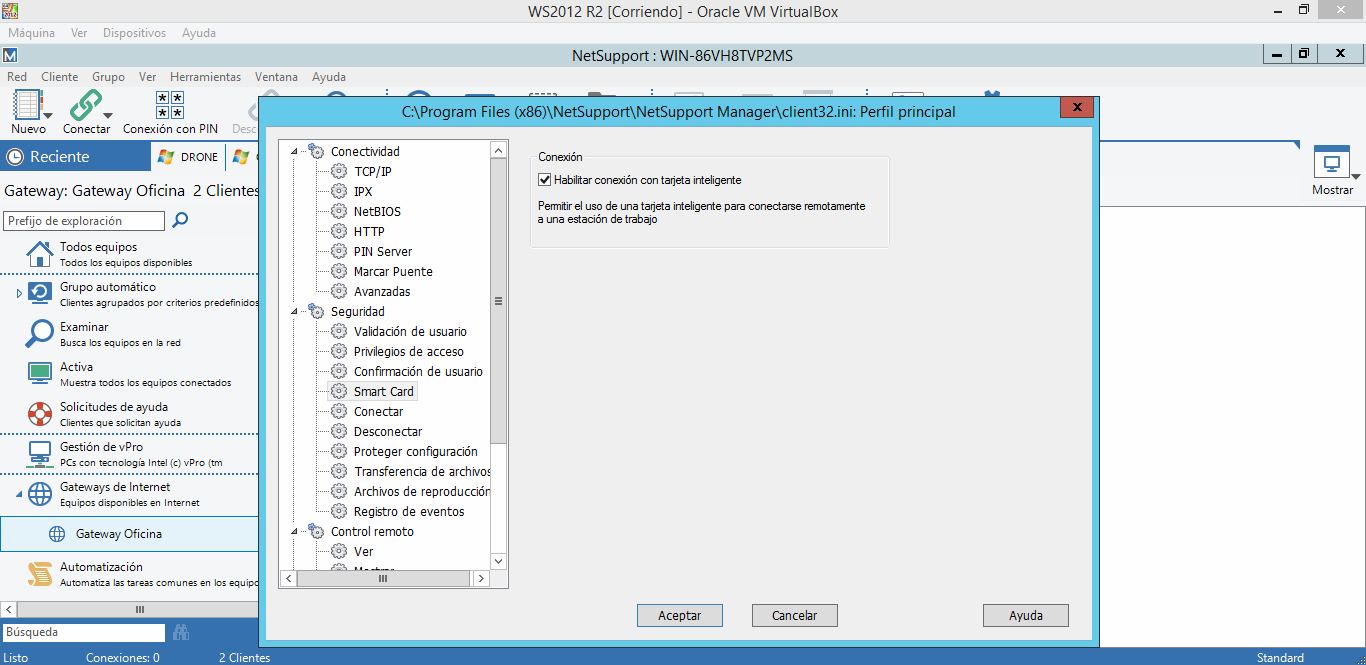
Task: Click gear icon beside Avanzadas
Action: coord(339,291)
